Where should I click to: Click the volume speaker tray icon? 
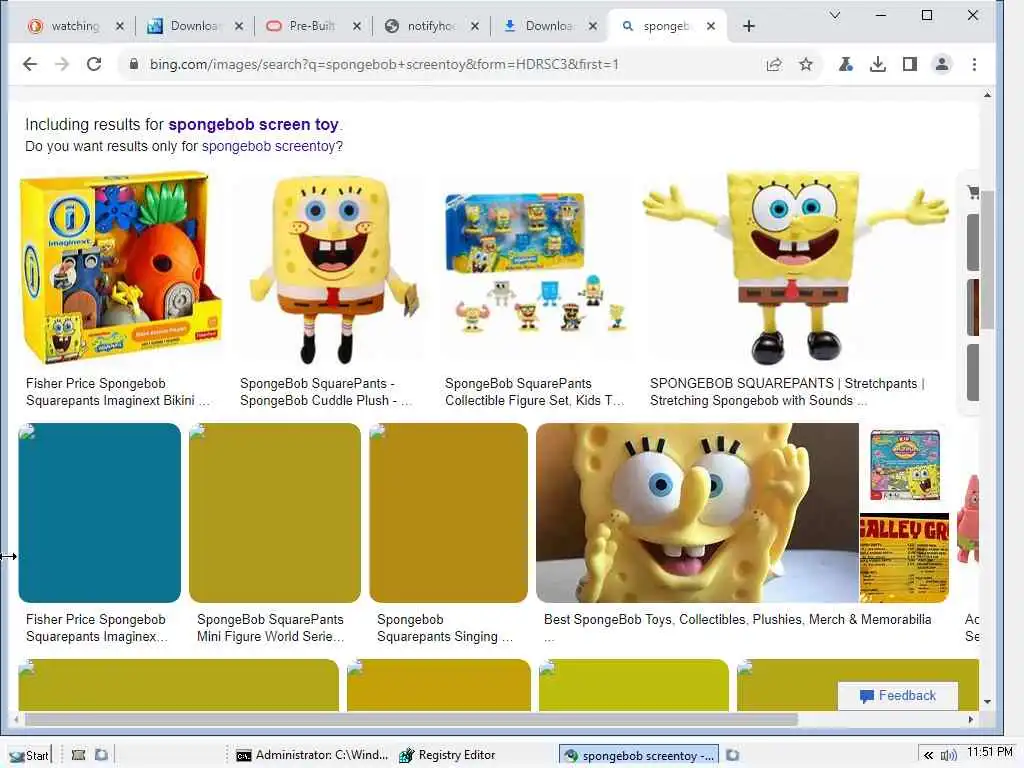pos(948,756)
